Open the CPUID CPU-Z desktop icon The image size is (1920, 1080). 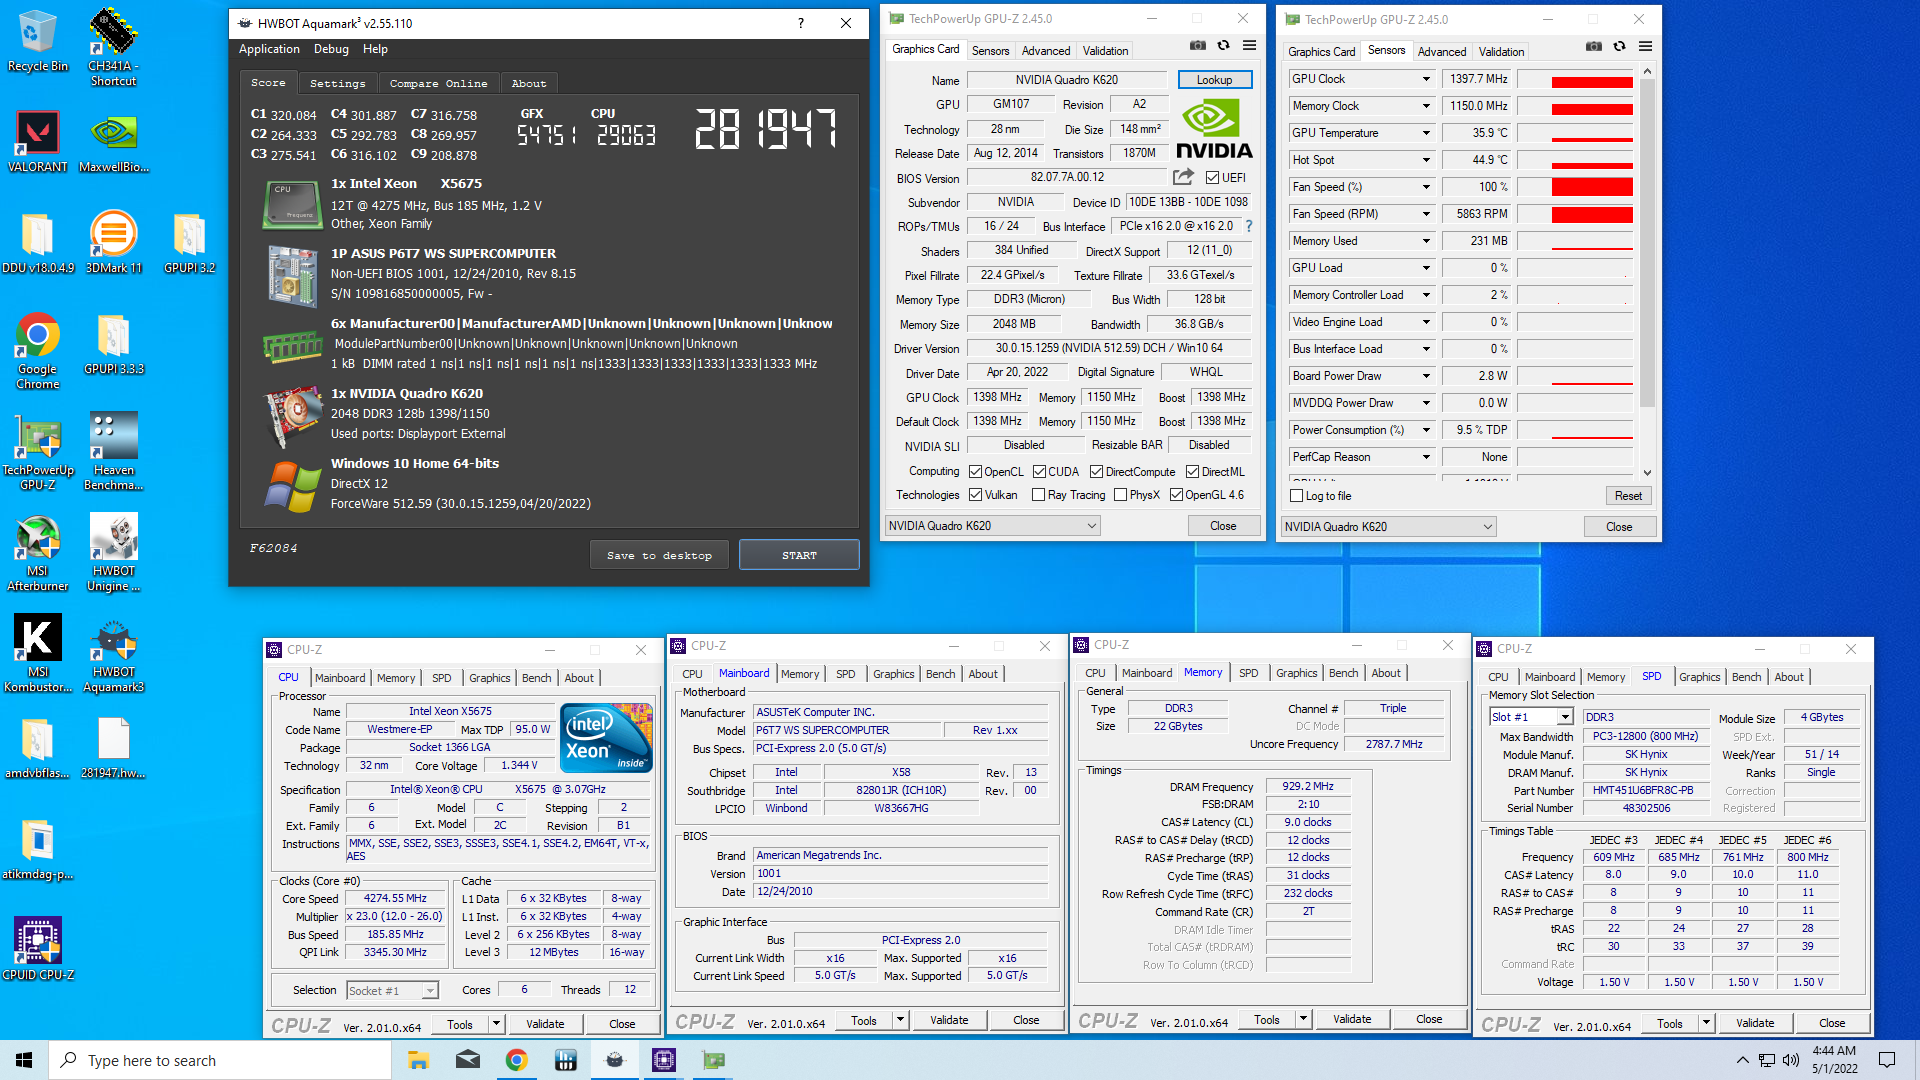(x=37, y=948)
